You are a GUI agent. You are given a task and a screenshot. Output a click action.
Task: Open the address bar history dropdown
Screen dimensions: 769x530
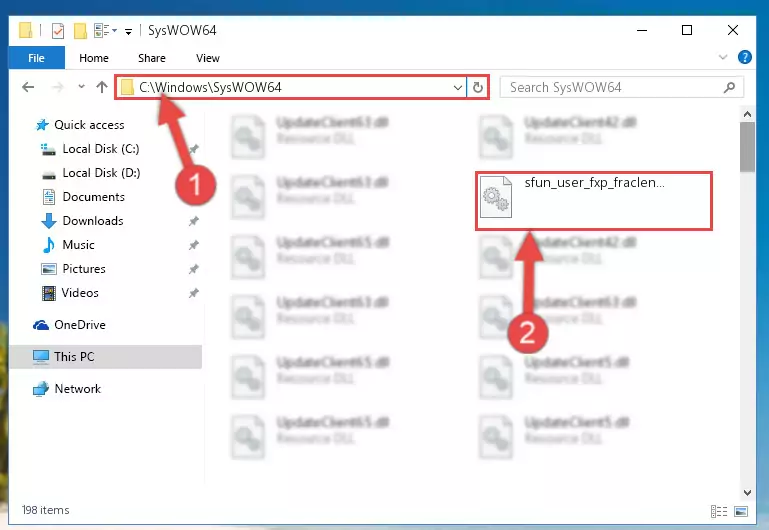(x=458, y=88)
